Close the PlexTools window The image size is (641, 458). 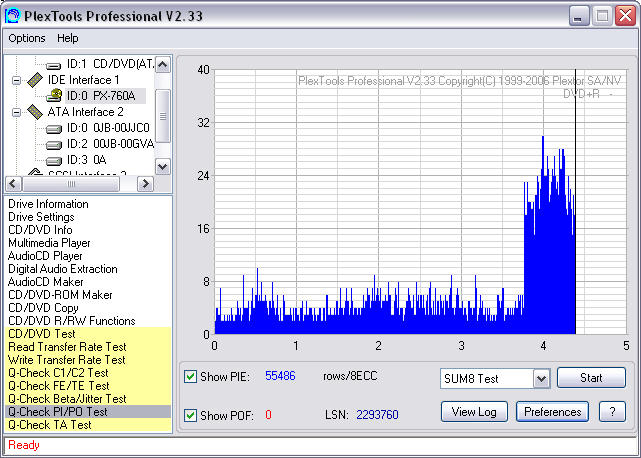[626, 16]
